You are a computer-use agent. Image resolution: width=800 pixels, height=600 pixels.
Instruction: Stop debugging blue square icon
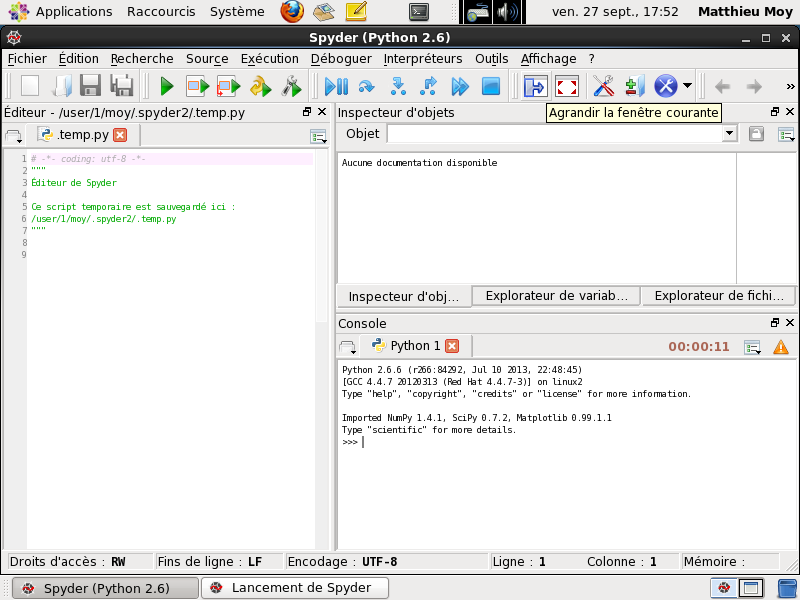(x=491, y=86)
